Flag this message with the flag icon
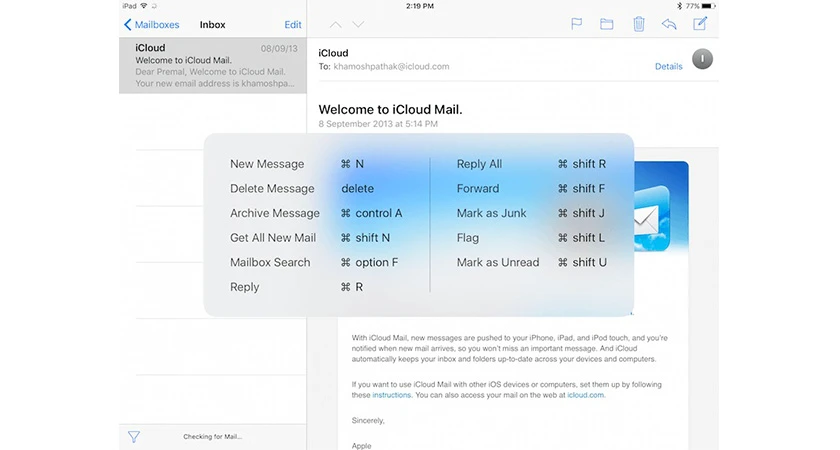Screen dimensions: 840x450 point(576,24)
